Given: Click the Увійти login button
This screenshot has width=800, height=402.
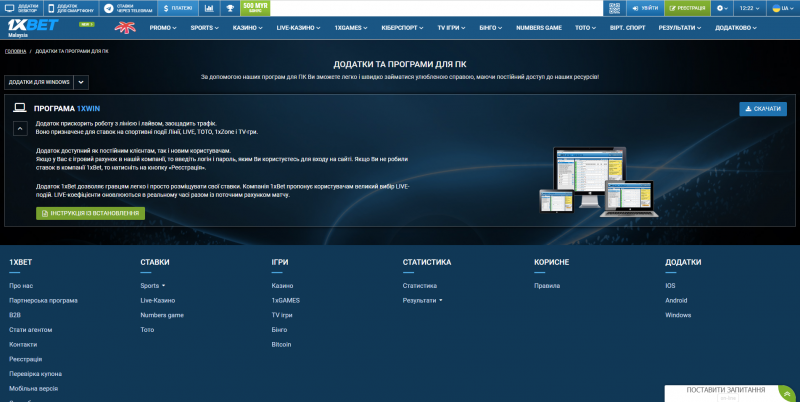Looking at the screenshot, I should point(645,8).
